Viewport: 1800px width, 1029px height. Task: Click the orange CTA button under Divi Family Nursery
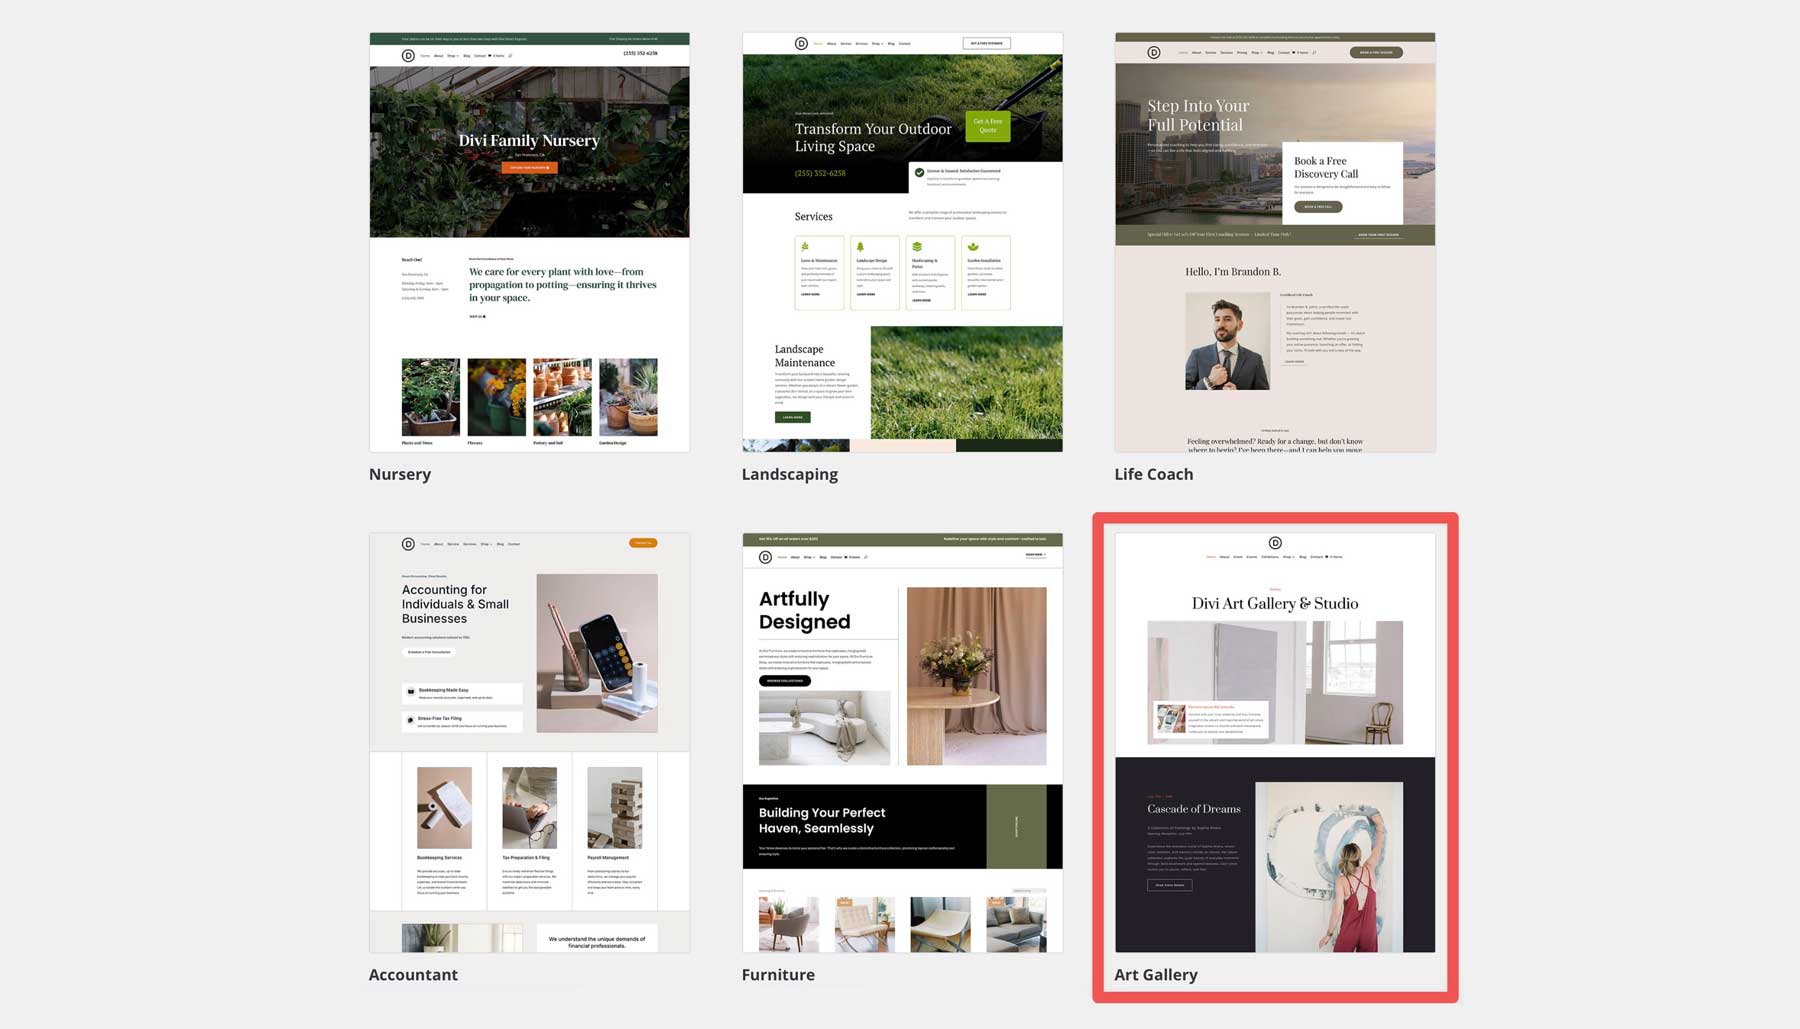click(528, 167)
